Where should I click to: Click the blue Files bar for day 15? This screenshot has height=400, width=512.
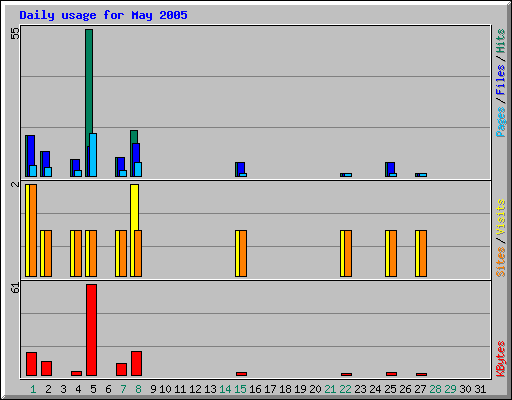[241, 168]
